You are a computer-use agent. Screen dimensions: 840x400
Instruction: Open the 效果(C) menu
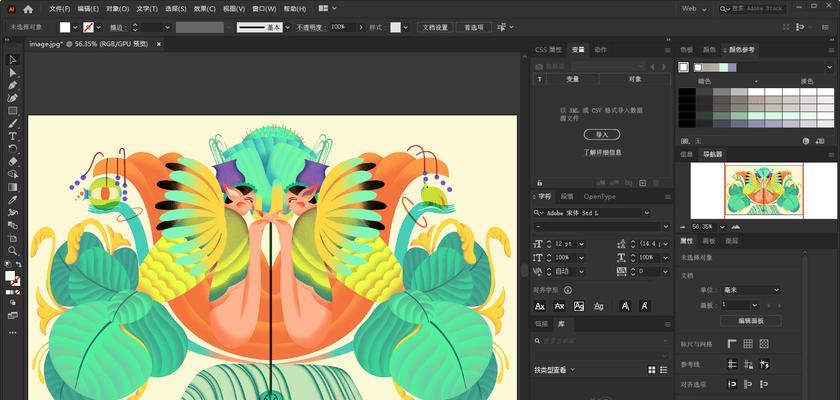(205, 9)
